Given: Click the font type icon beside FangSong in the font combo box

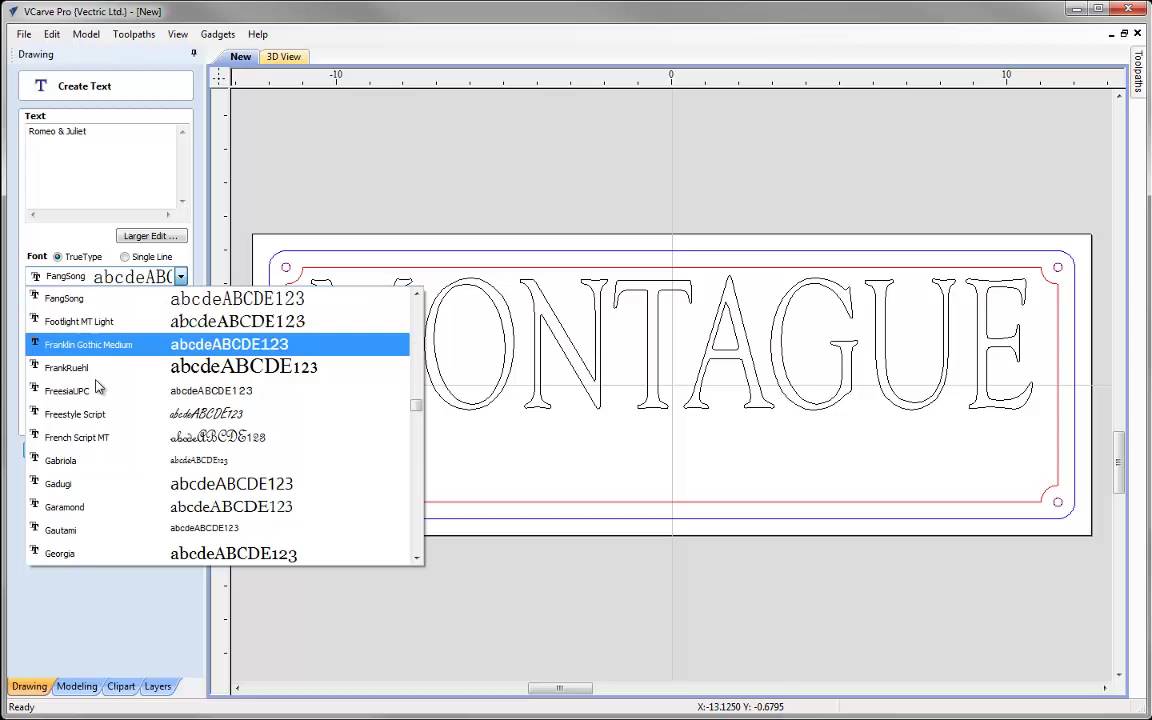Looking at the screenshot, I should tap(35, 276).
